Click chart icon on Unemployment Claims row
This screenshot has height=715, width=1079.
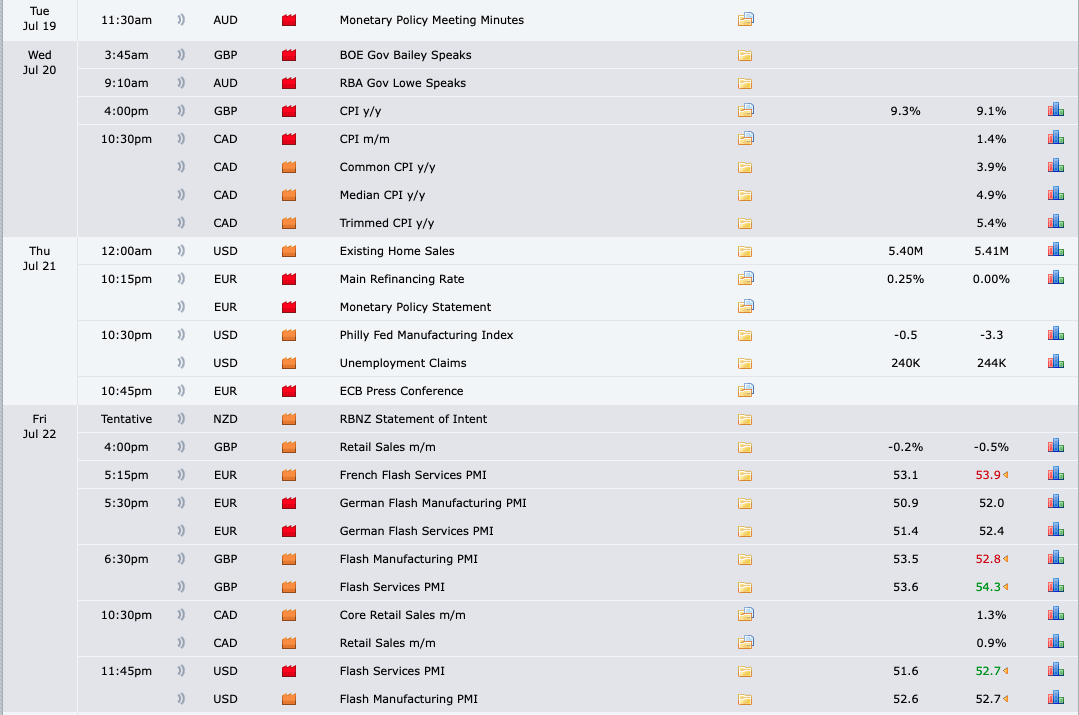tap(1055, 363)
